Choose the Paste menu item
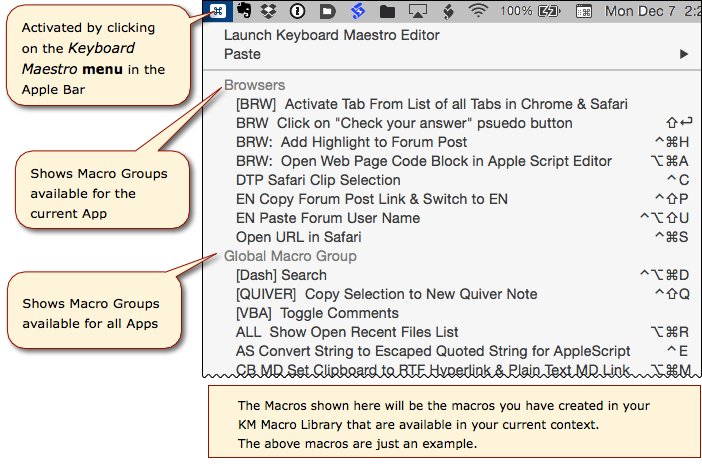 point(242,54)
